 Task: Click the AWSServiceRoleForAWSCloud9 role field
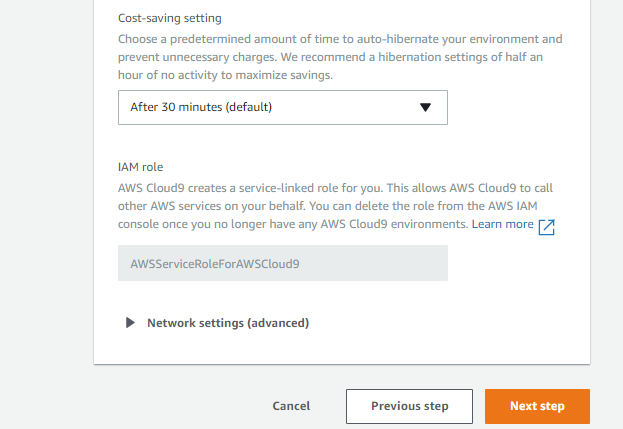click(282, 264)
